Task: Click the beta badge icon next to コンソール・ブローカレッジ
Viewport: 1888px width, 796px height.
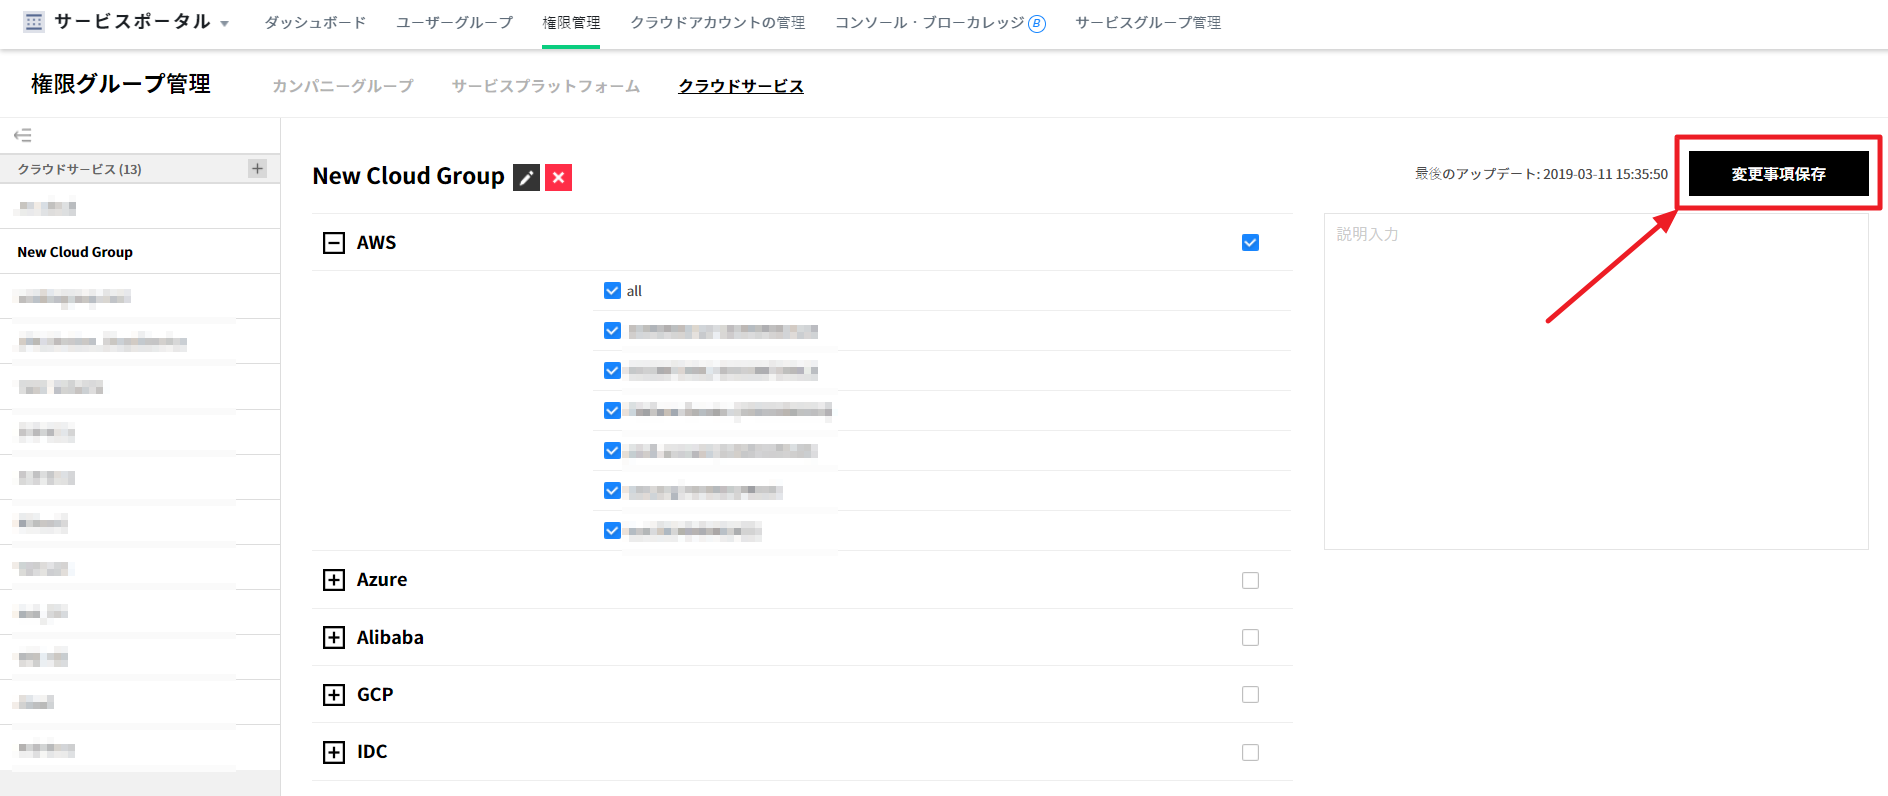Action: [1037, 24]
